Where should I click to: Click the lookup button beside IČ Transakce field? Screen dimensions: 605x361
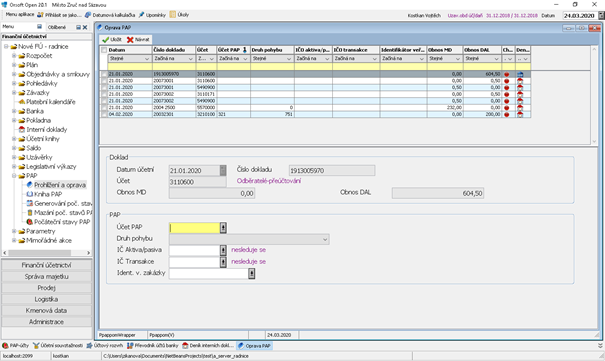point(223,262)
